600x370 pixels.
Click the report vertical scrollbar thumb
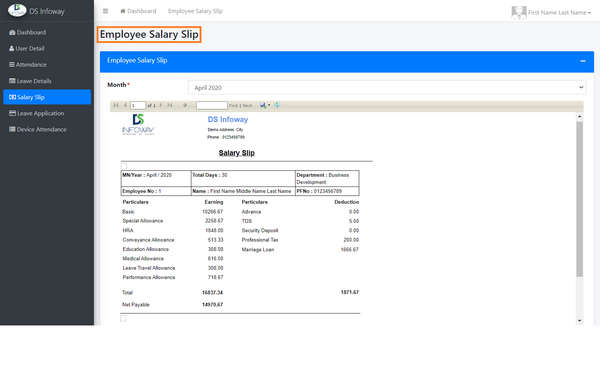(580, 199)
